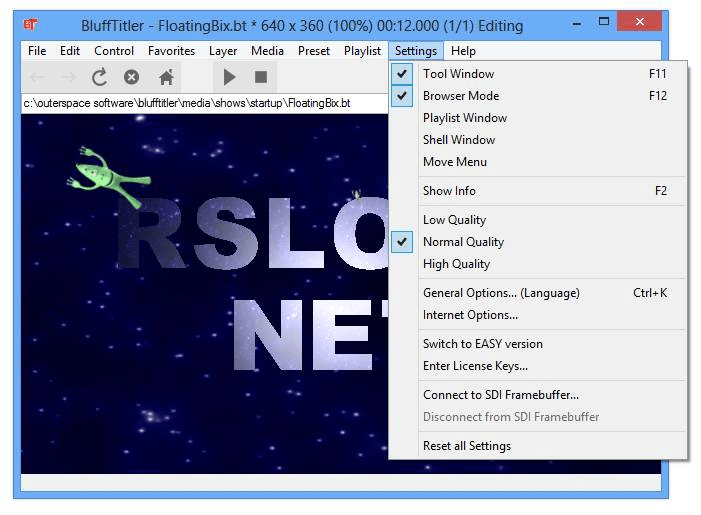Click the forward arrow navigation icon
Viewport: 701px width, 515px height.
[68, 78]
